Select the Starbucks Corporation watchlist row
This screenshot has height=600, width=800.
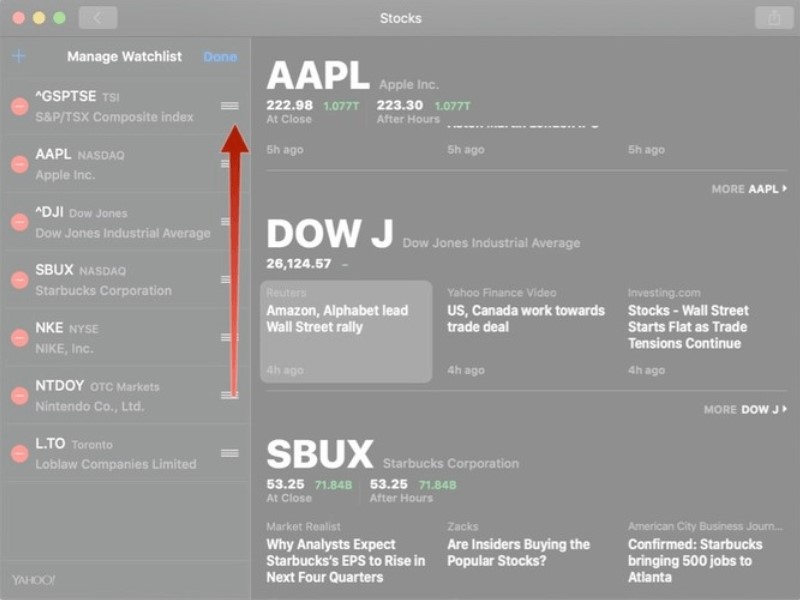point(125,280)
